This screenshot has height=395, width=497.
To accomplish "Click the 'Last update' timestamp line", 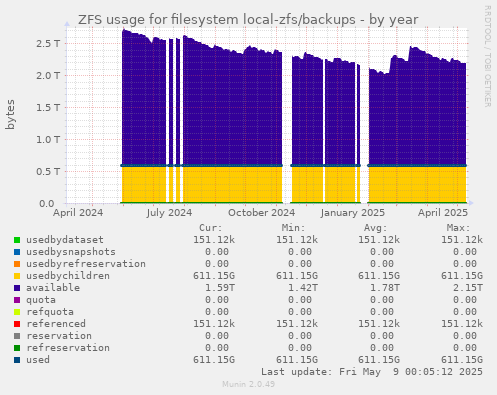I will tap(372, 372).
